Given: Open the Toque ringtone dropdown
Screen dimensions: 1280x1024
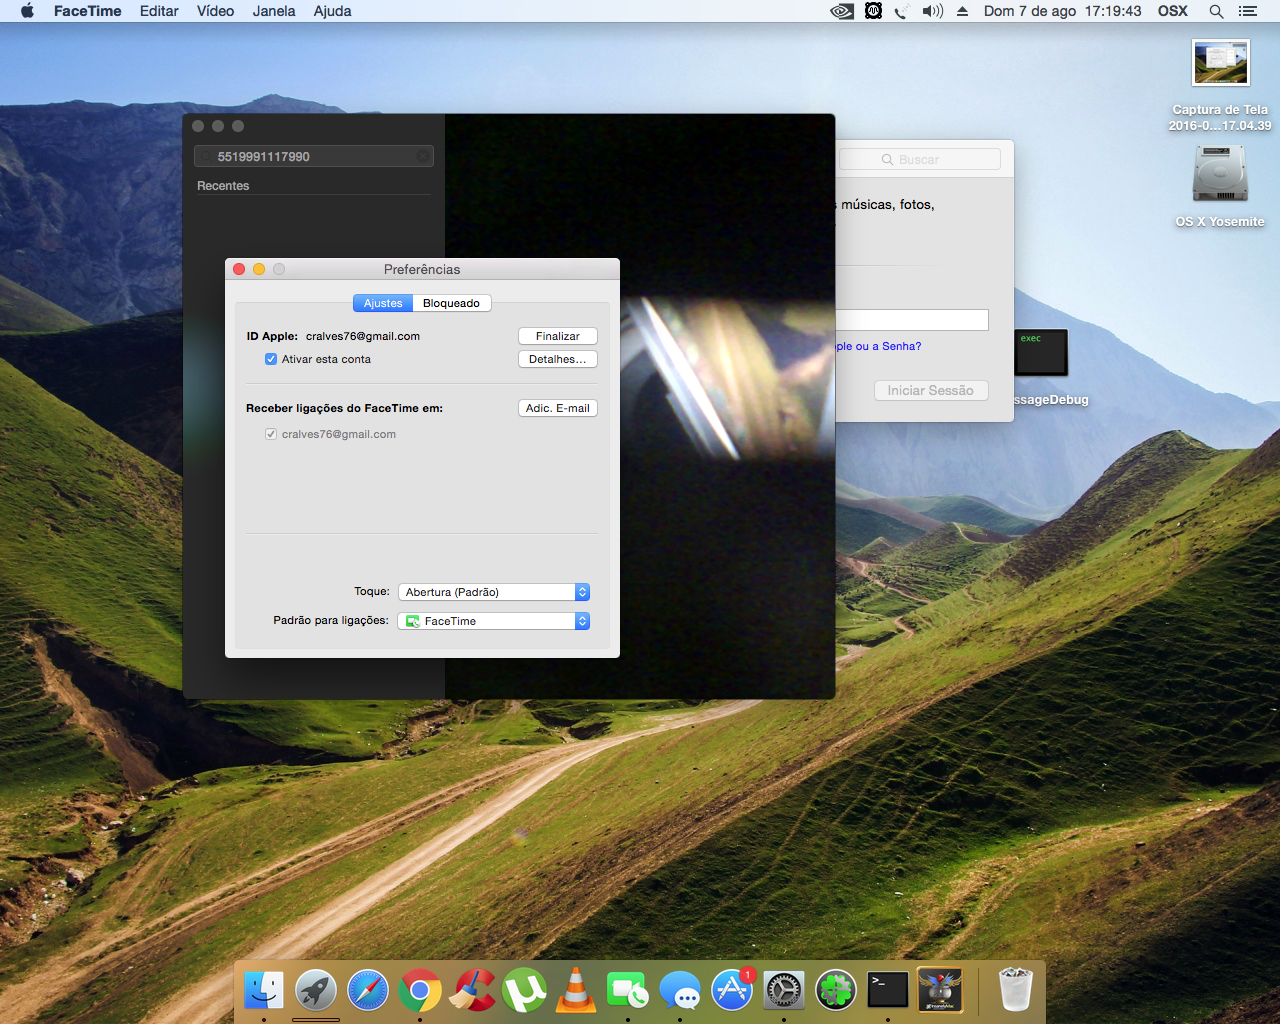Looking at the screenshot, I should coord(494,592).
